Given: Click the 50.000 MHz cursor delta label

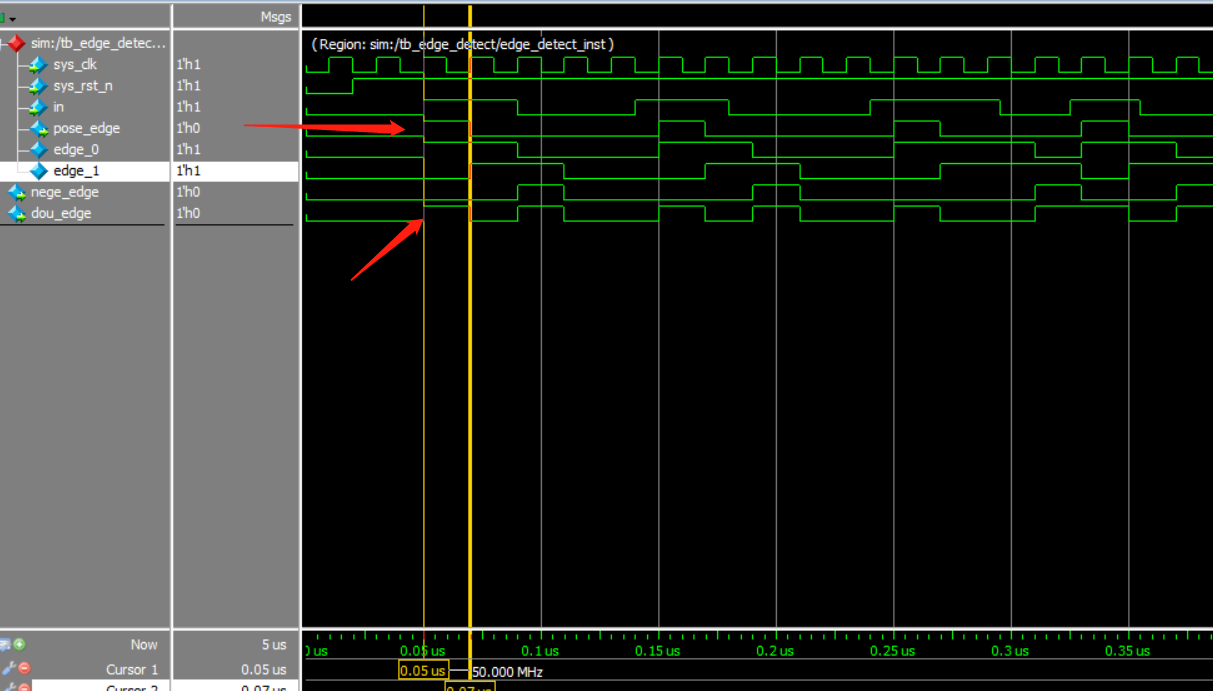Looking at the screenshot, I should coord(507,672).
